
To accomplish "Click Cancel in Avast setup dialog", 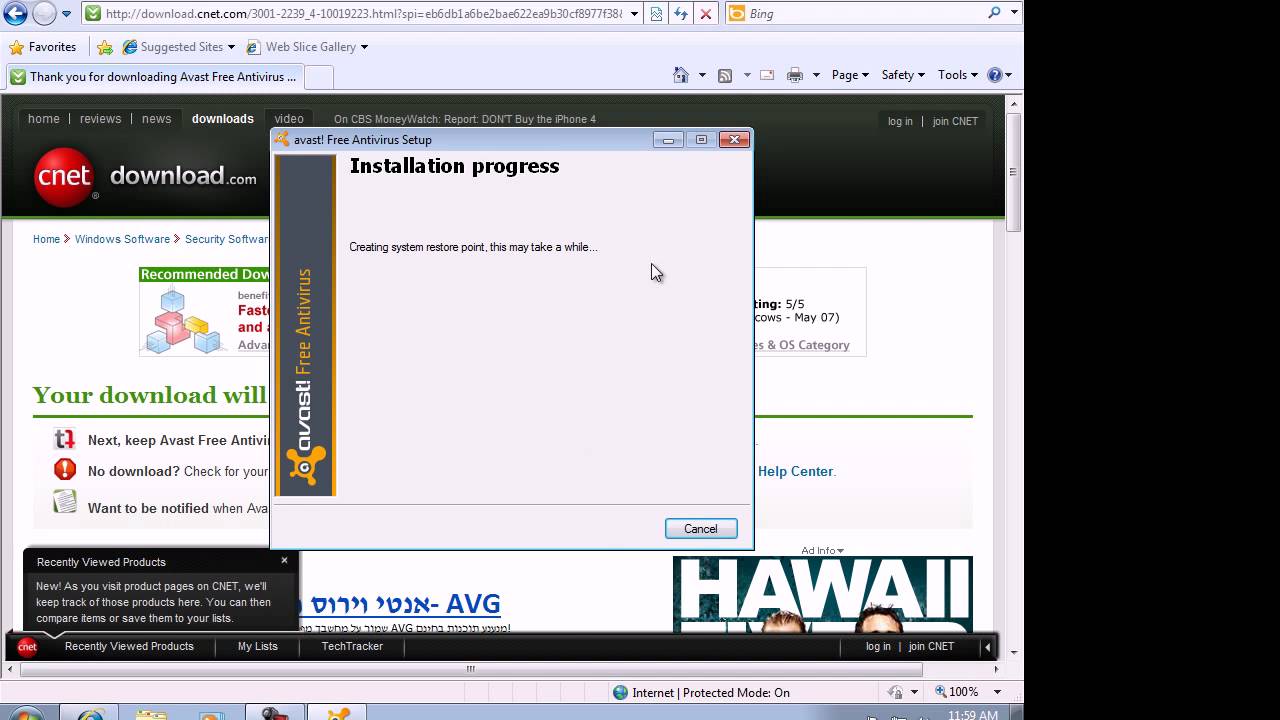I will coord(701,529).
